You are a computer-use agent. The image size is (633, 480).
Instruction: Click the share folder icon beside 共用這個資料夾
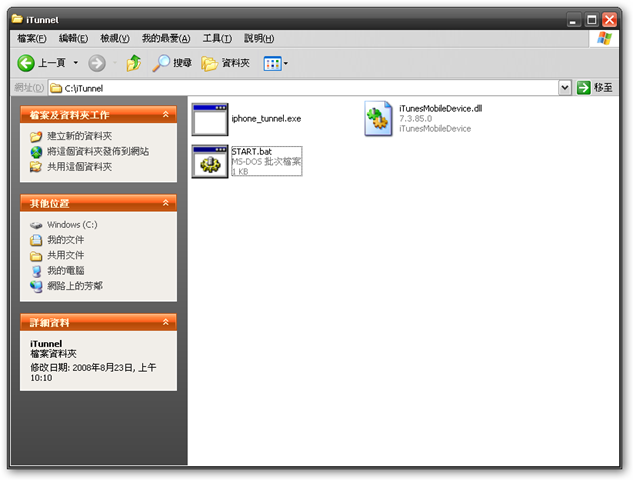tap(36, 167)
